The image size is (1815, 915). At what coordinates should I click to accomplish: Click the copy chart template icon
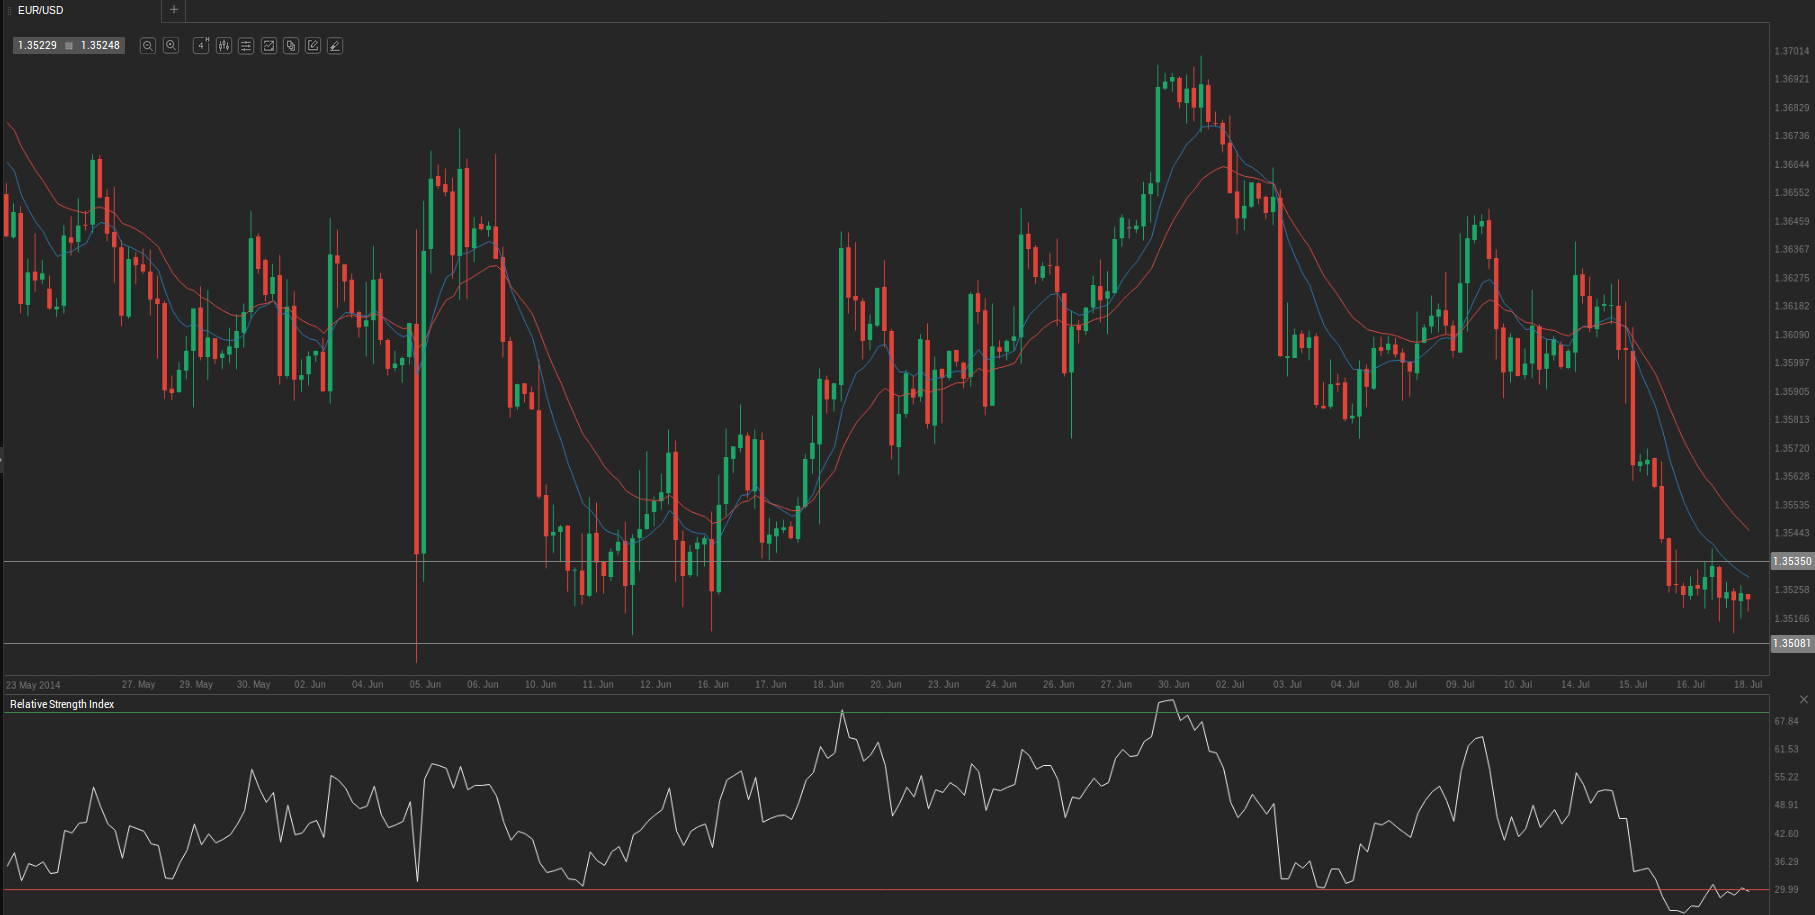pos(291,46)
